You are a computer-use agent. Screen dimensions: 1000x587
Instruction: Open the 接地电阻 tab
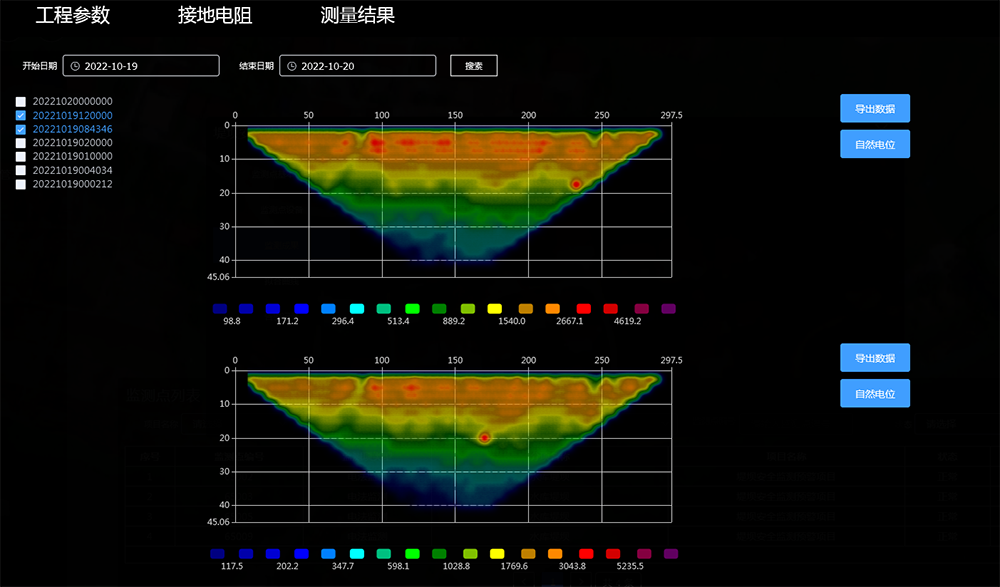[215, 16]
